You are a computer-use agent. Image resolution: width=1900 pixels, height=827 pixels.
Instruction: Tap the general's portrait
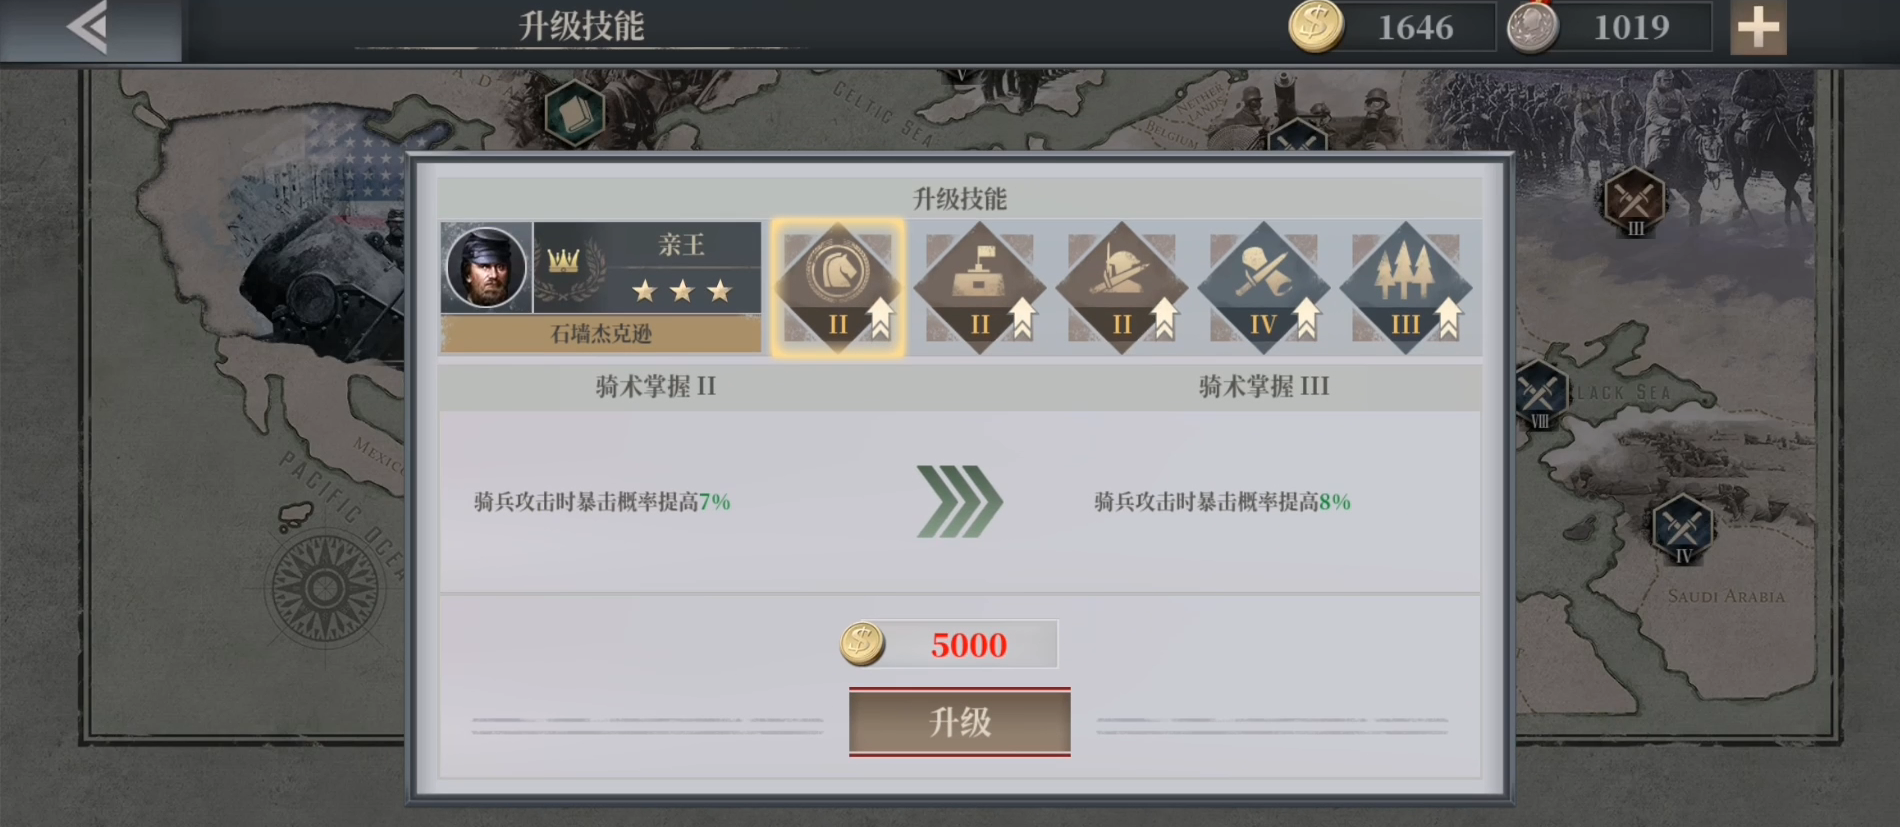(486, 267)
